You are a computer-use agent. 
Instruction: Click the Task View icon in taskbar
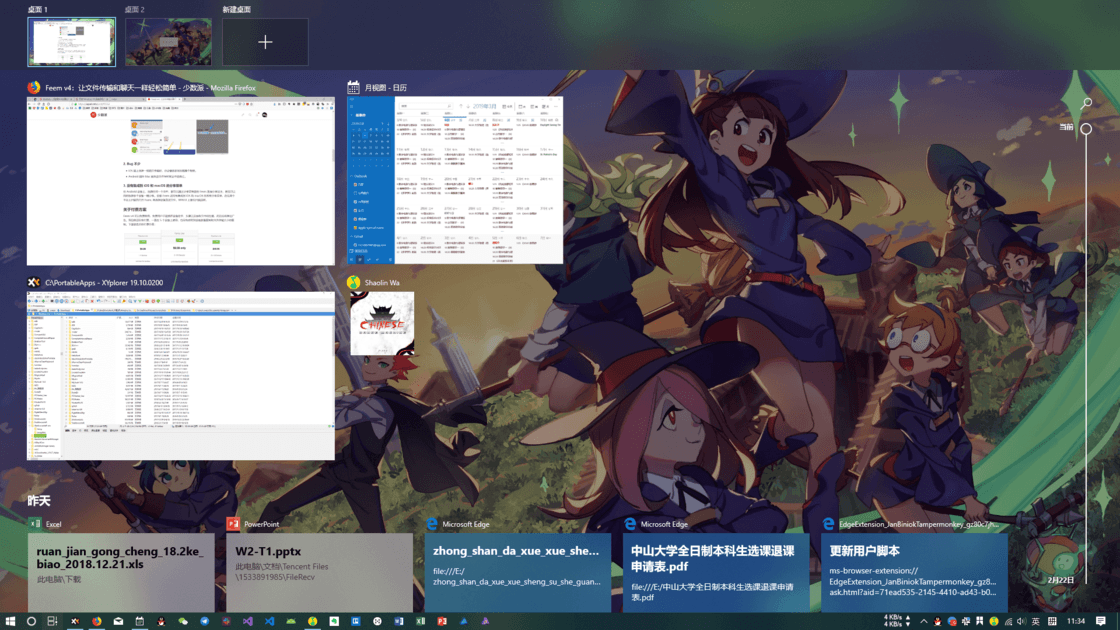52,621
